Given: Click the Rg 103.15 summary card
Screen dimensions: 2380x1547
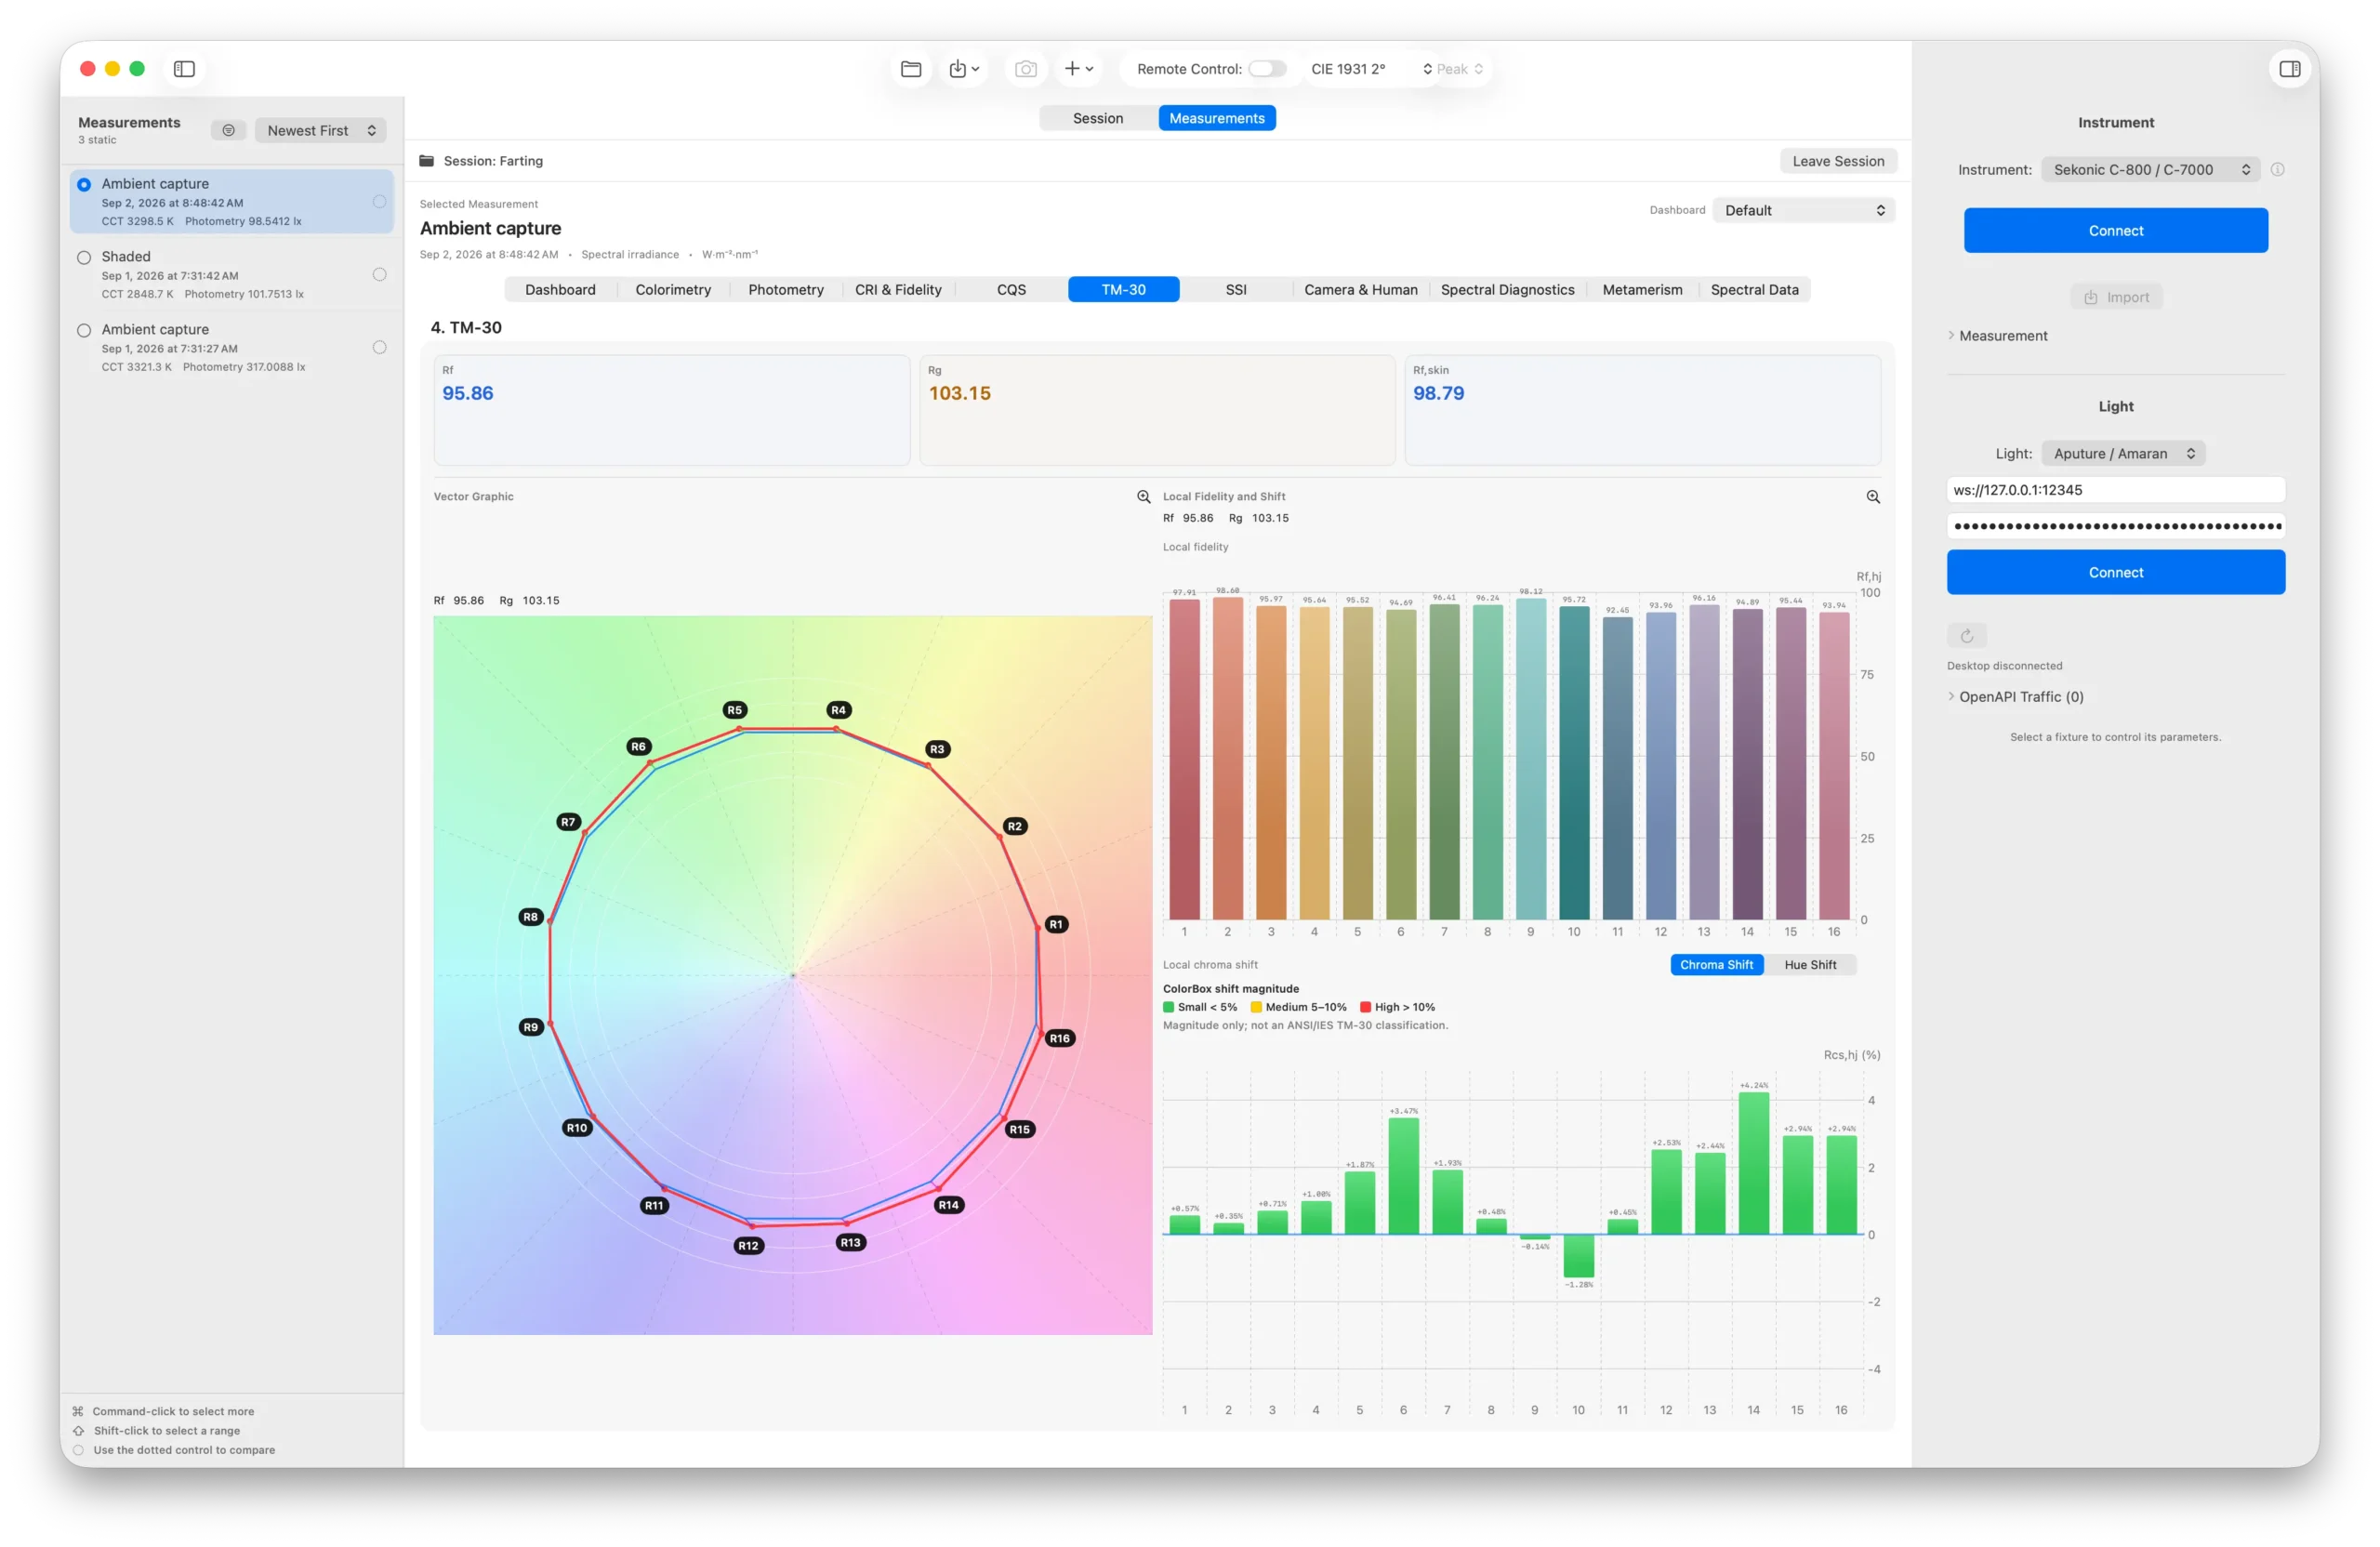Looking at the screenshot, I should [x=1157, y=411].
